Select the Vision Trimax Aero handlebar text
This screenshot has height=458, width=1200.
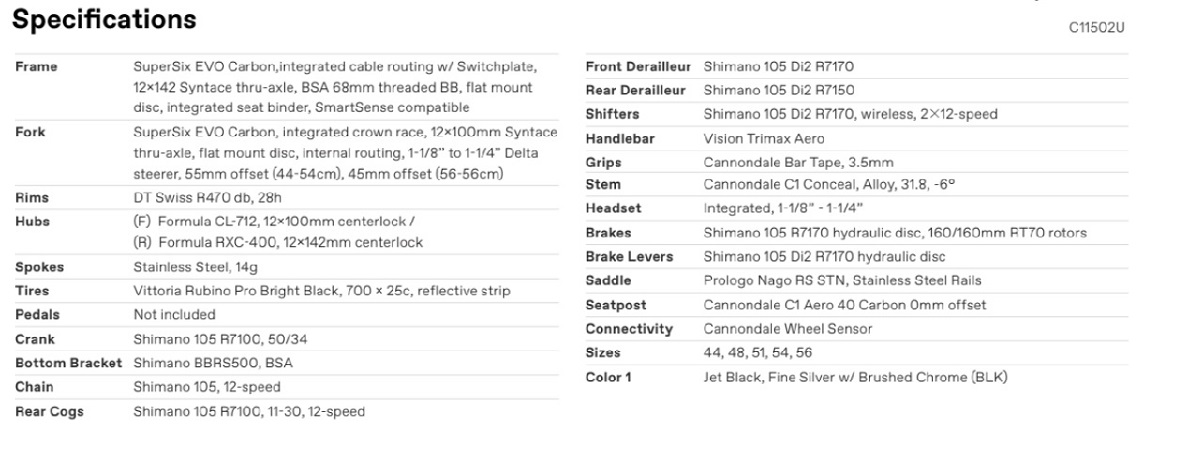coord(764,139)
